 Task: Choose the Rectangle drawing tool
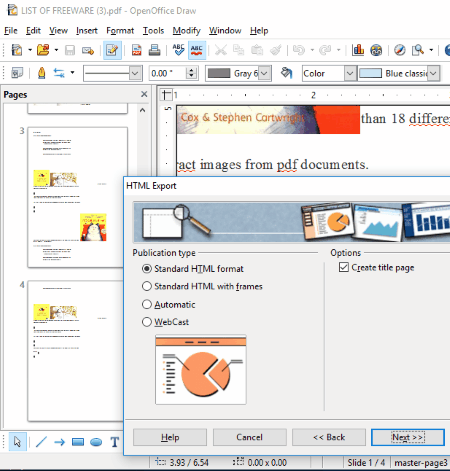[x=78, y=442]
